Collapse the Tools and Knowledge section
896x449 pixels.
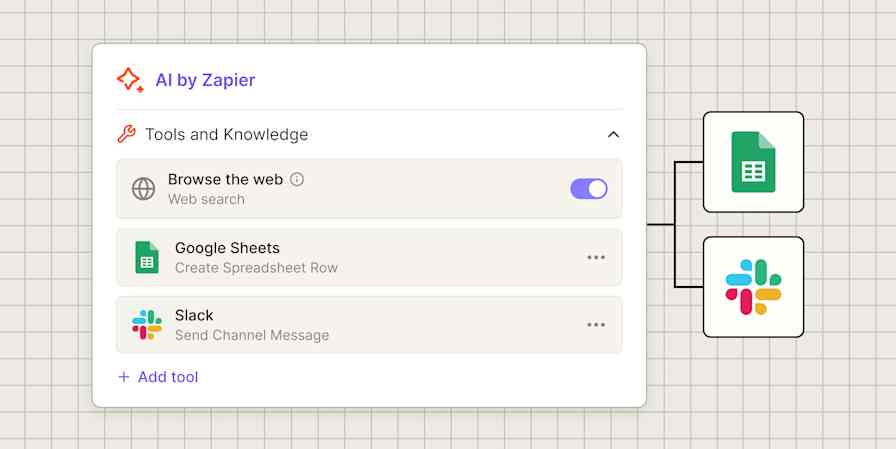(613, 135)
